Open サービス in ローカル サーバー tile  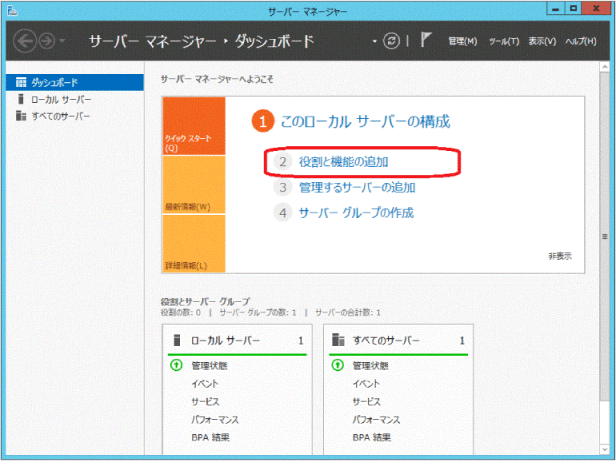[x=205, y=402]
